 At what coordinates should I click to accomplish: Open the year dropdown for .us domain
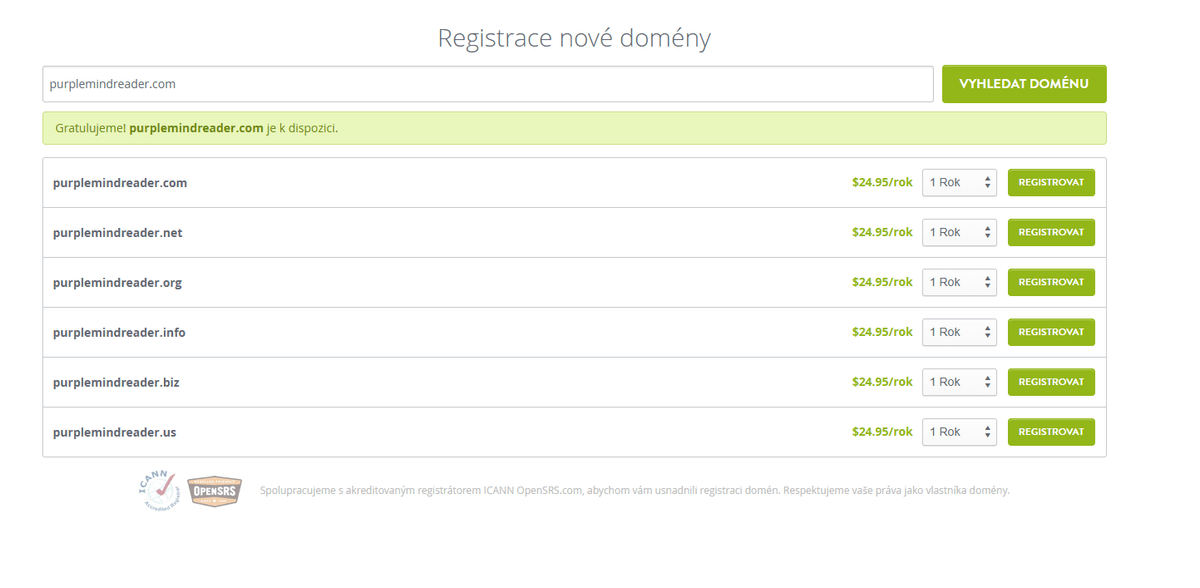click(x=959, y=432)
